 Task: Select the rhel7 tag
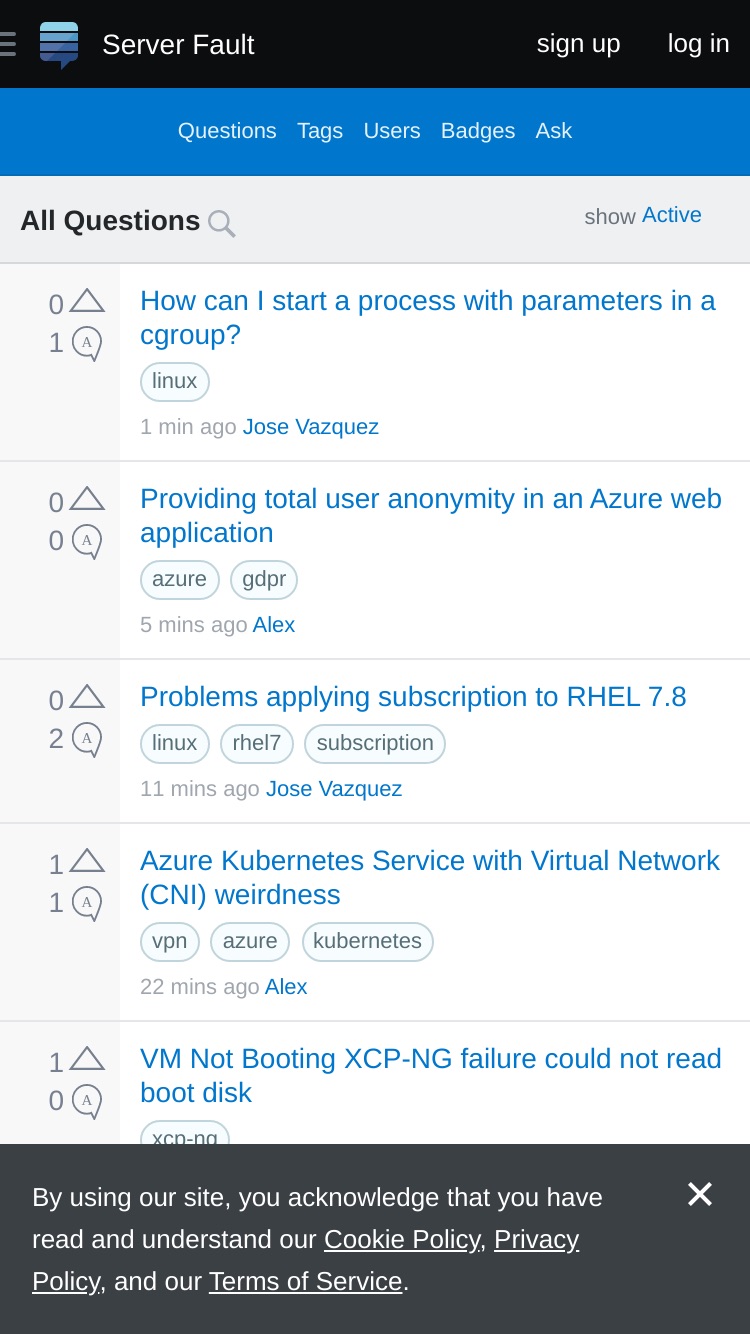(x=257, y=744)
